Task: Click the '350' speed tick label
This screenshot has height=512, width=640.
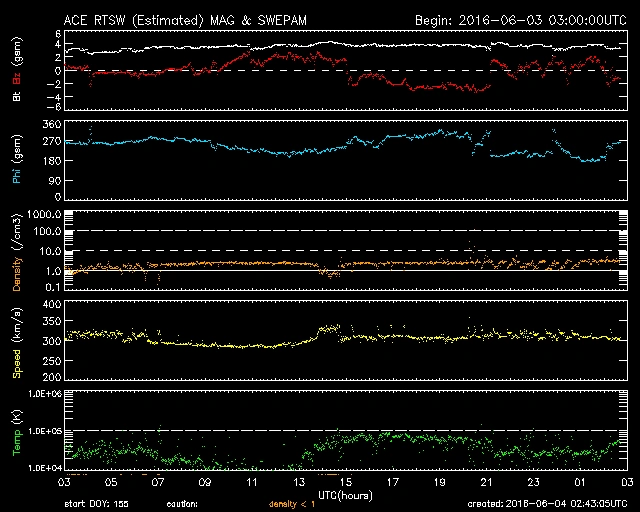Action: tap(51, 321)
